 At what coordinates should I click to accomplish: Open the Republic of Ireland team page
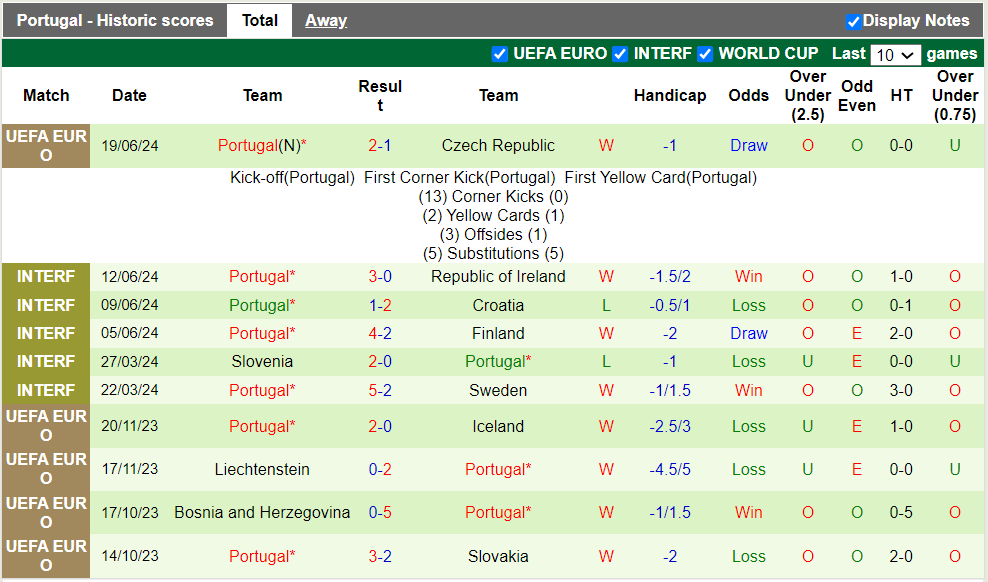[x=498, y=277]
